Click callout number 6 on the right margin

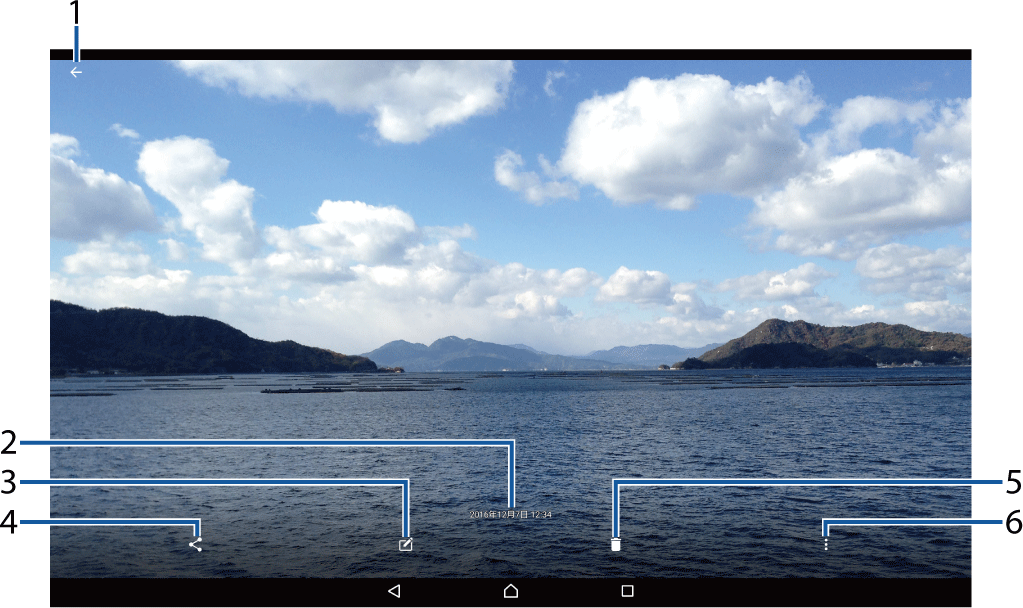(1013, 522)
